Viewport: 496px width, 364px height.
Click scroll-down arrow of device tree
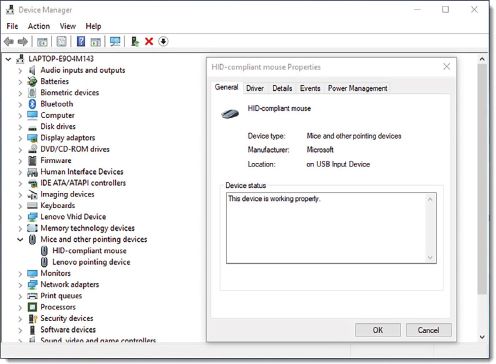482,337
